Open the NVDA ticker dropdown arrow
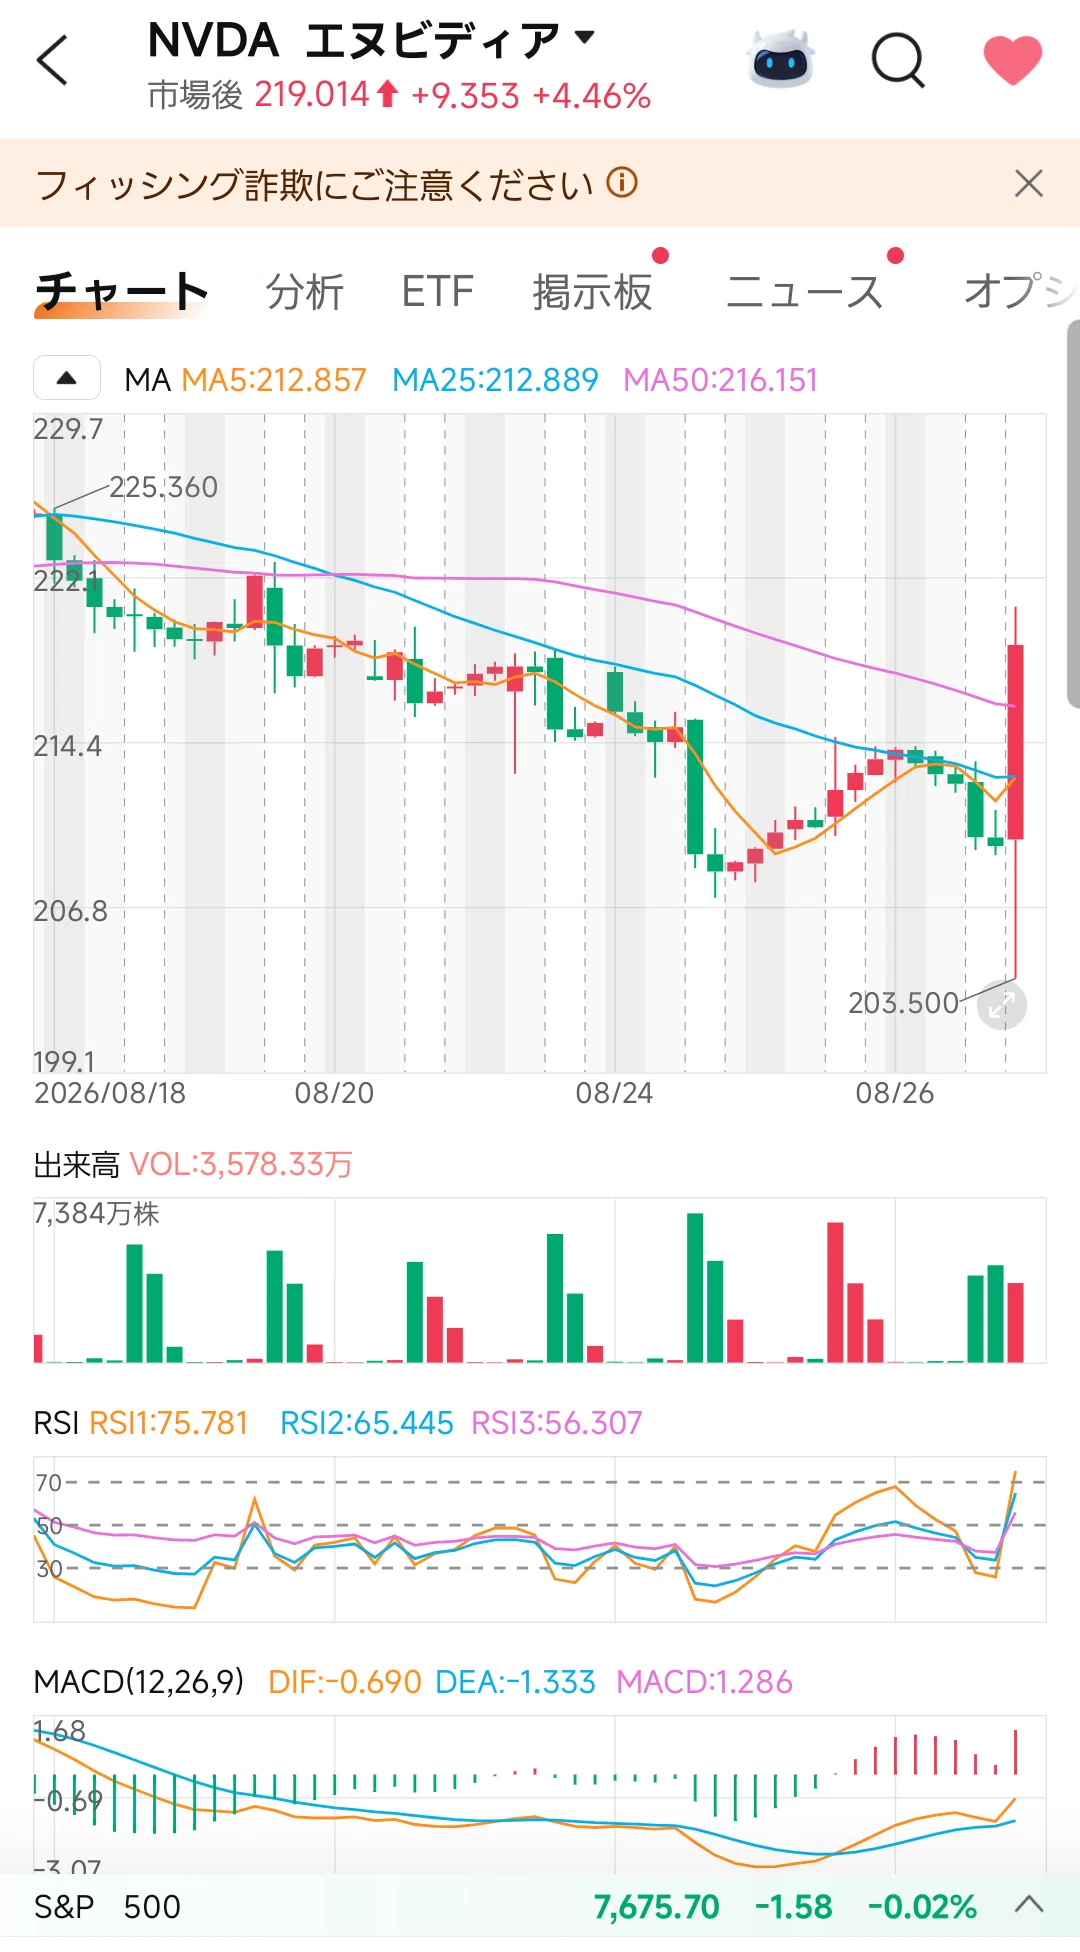1080x1952 pixels. (x=585, y=38)
